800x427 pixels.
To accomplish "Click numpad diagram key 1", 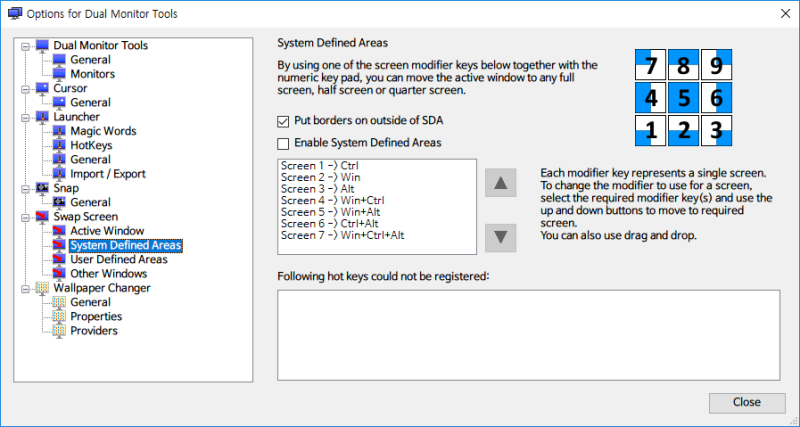I will click(651, 131).
